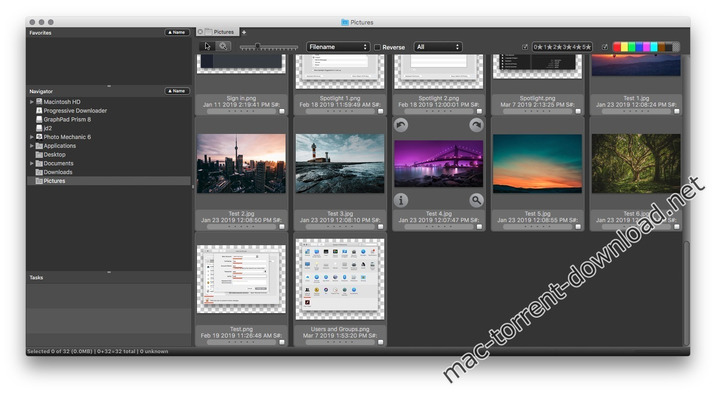The image size is (716, 393).
Task: Click the thumbnail size slider
Action: coord(268,47)
